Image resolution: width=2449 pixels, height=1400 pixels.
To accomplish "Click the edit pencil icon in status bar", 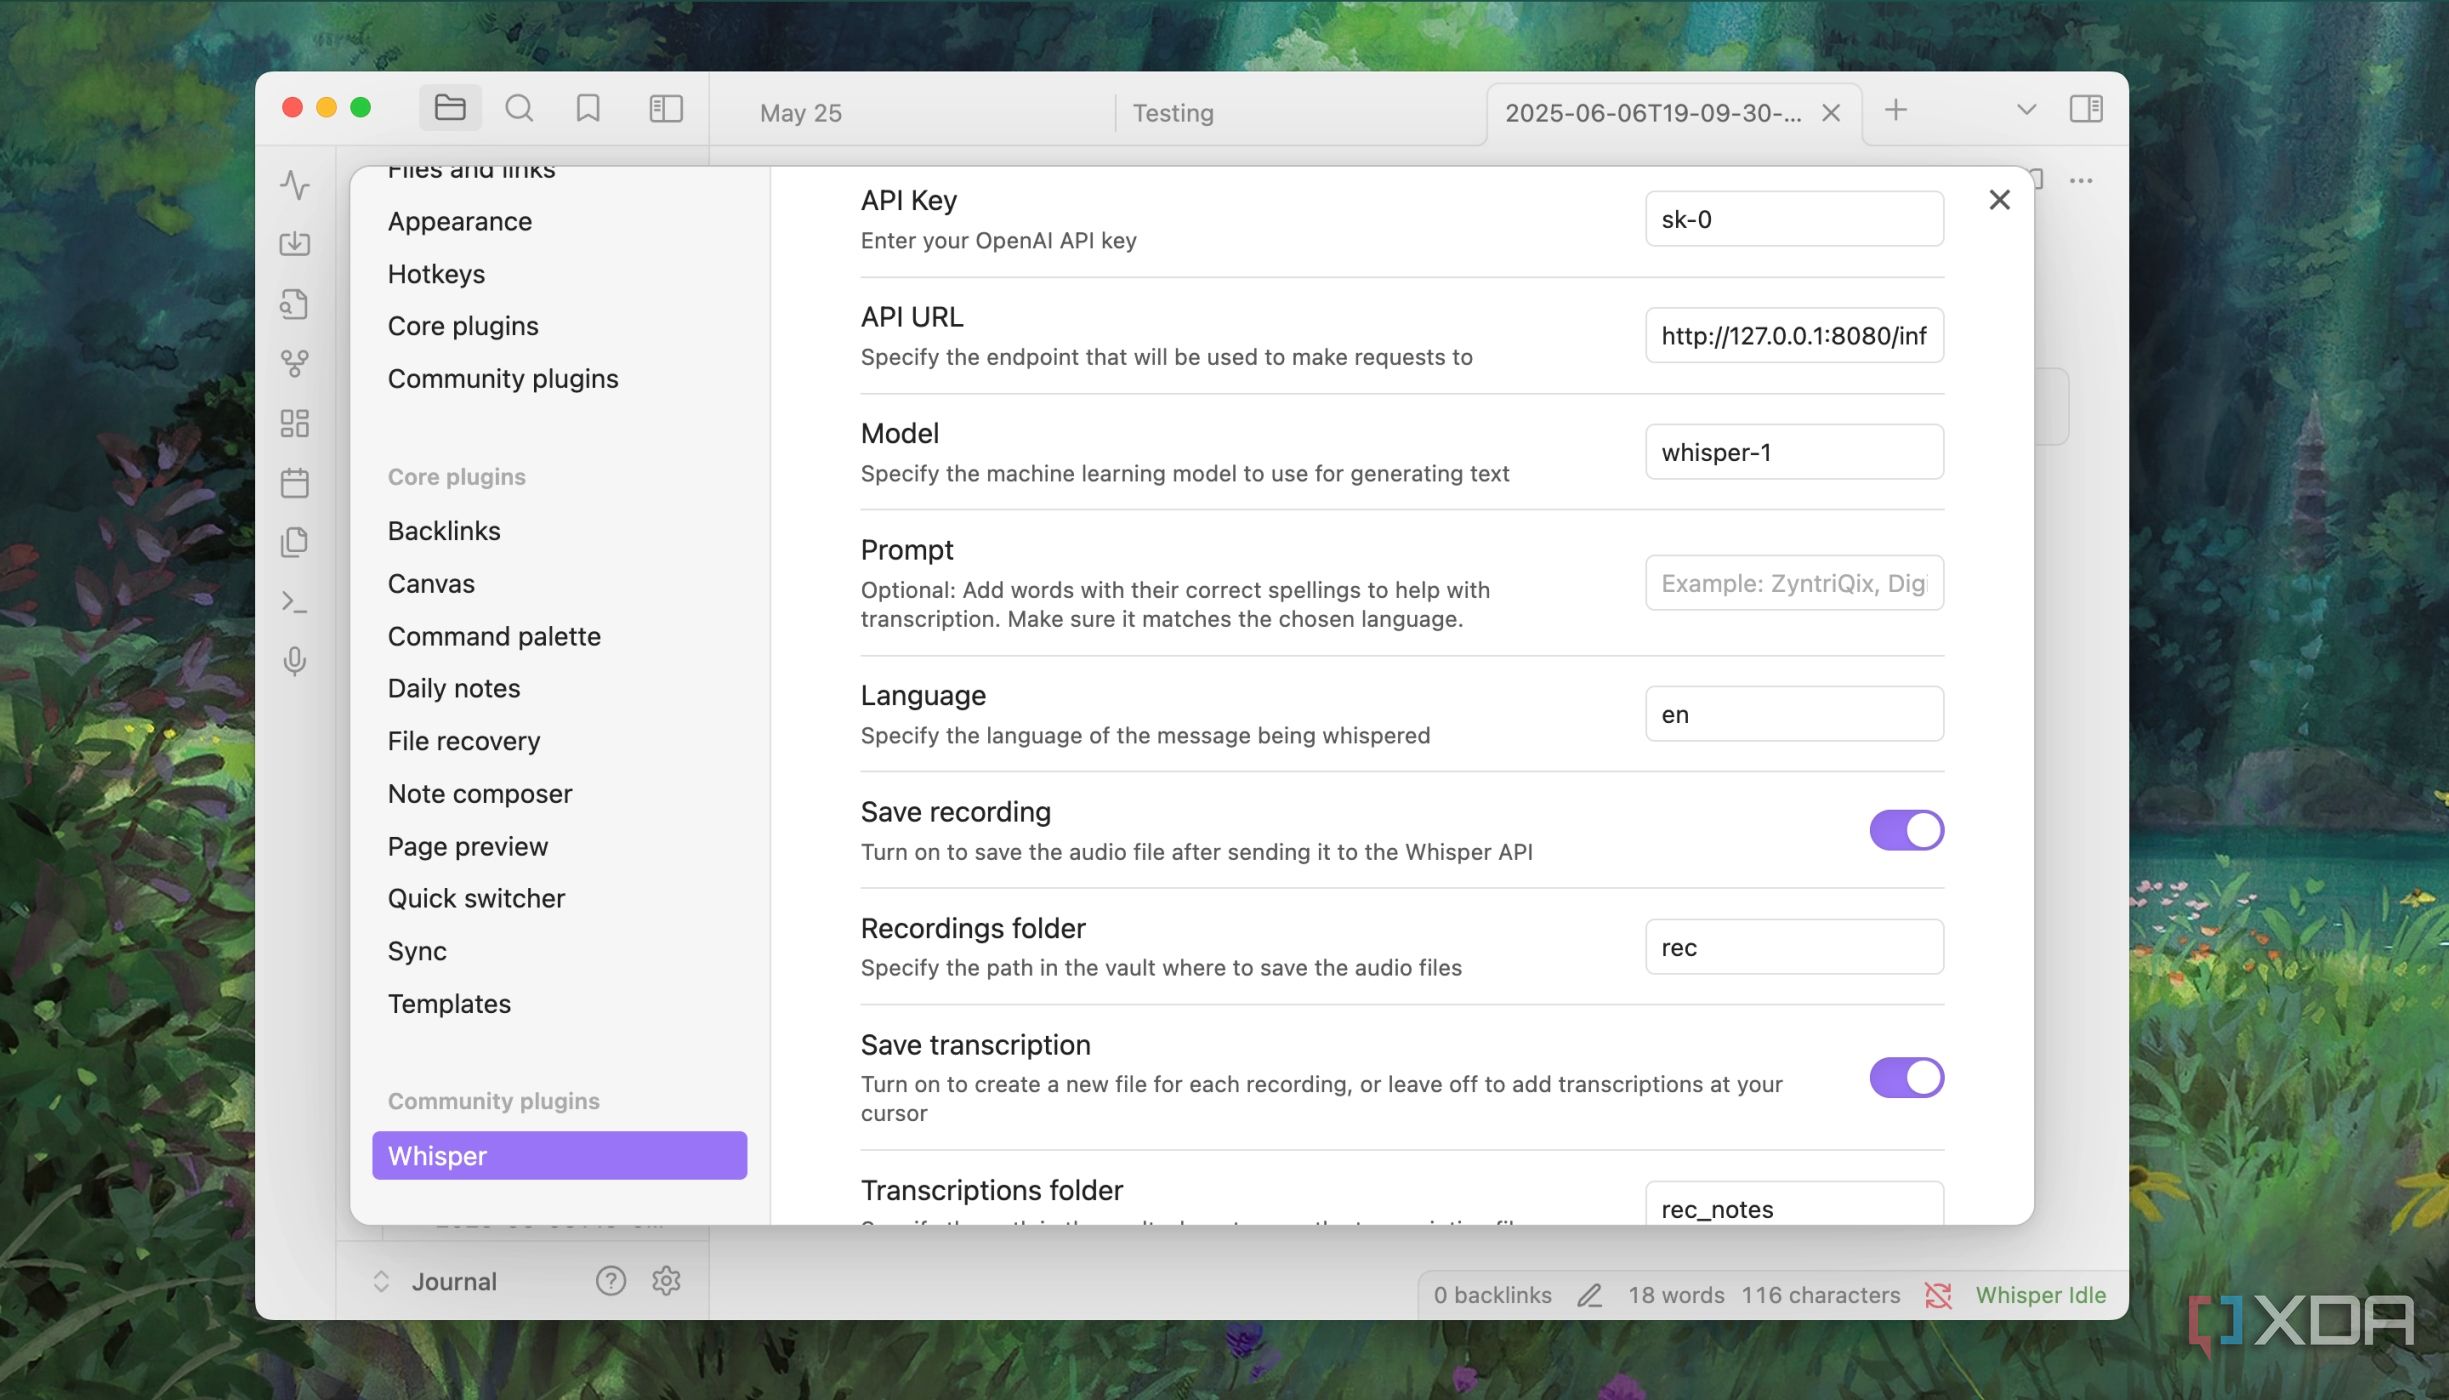I will (1589, 1295).
